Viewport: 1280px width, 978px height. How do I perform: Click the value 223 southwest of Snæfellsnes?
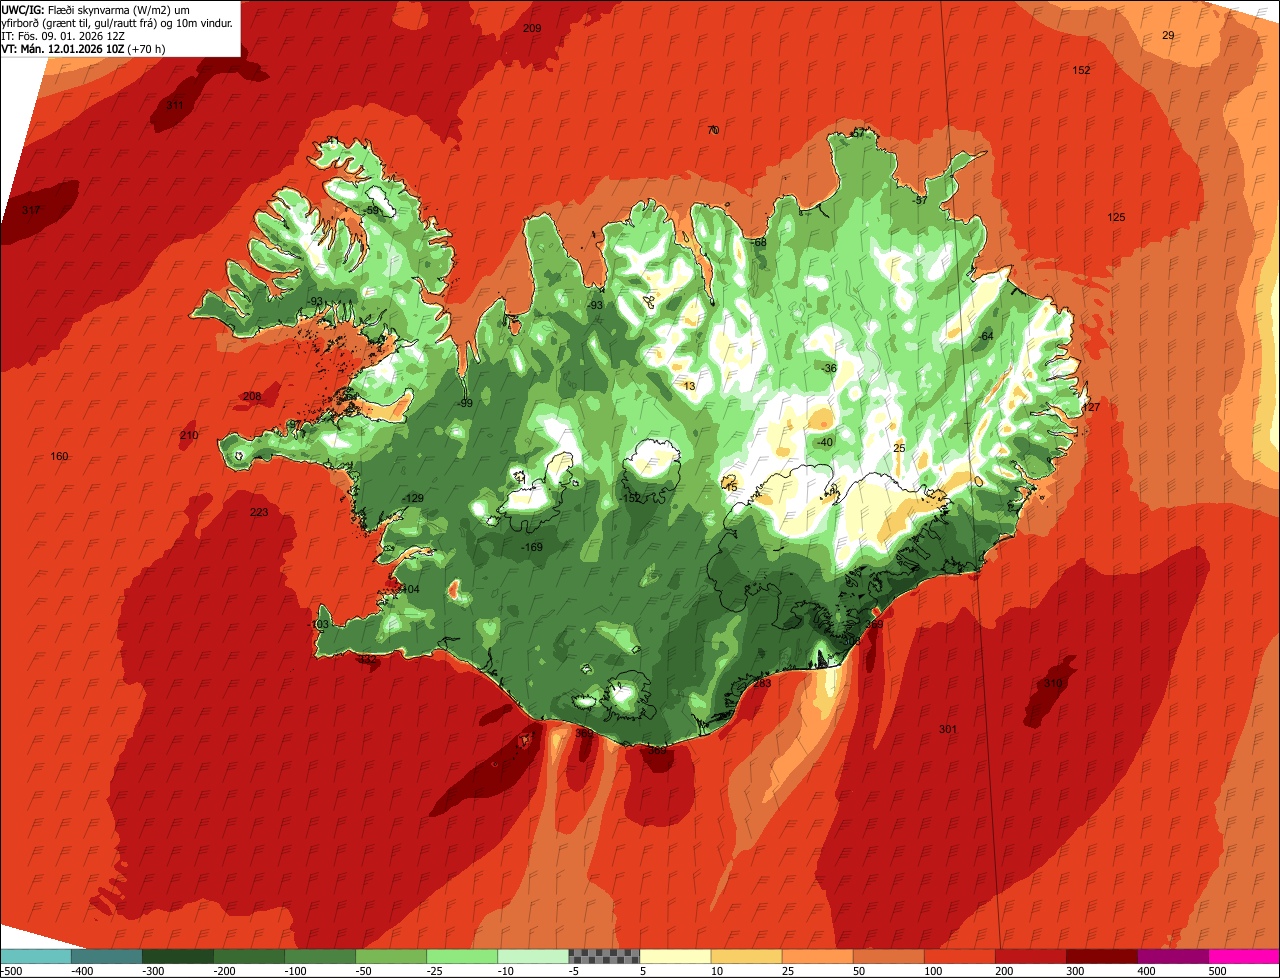coord(259,512)
